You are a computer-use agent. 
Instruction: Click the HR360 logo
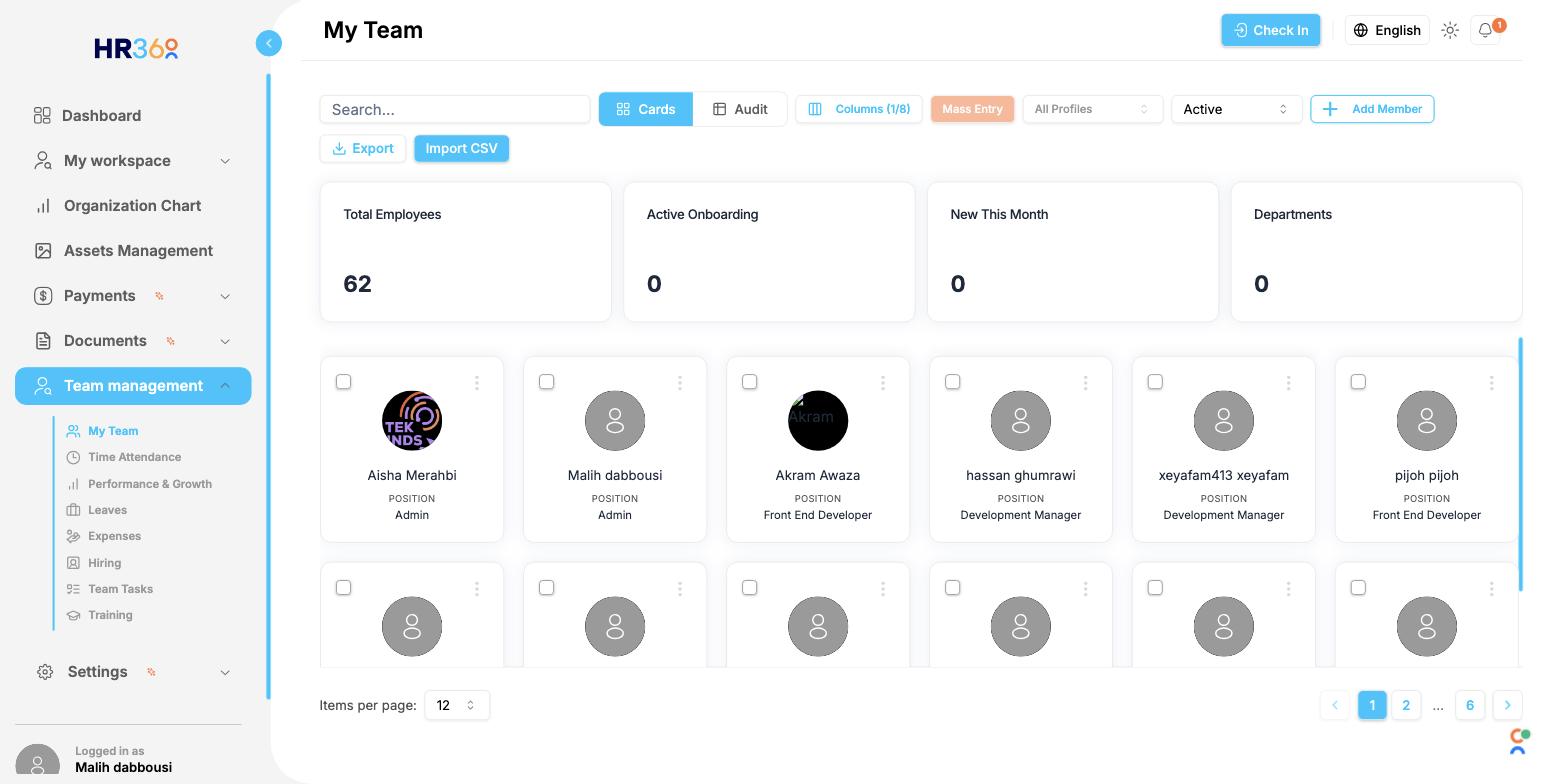pyautogui.click(x=136, y=48)
